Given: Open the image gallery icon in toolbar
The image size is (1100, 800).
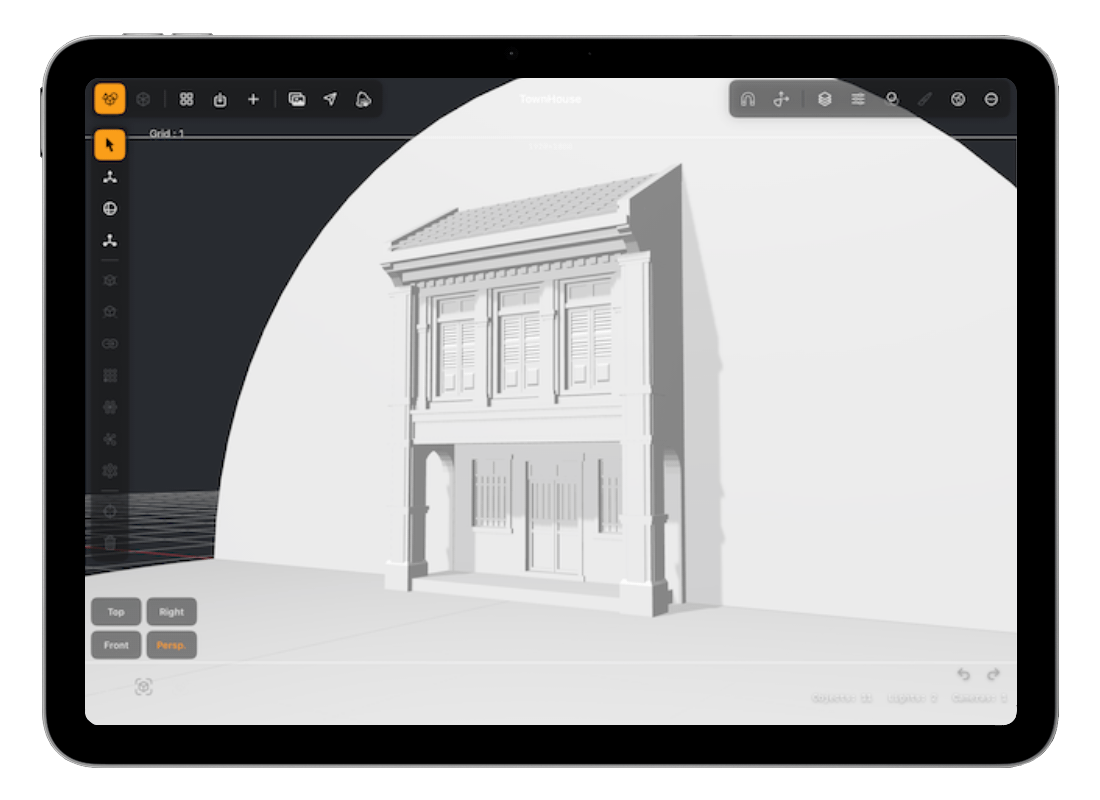Looking at the screenshot, I should pos(297,99).
